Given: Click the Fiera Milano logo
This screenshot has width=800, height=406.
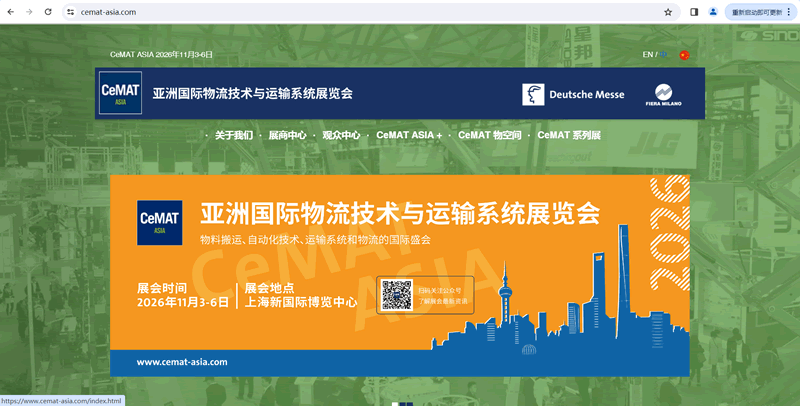Looking at the screenshot, I should [x=663, y=94].
